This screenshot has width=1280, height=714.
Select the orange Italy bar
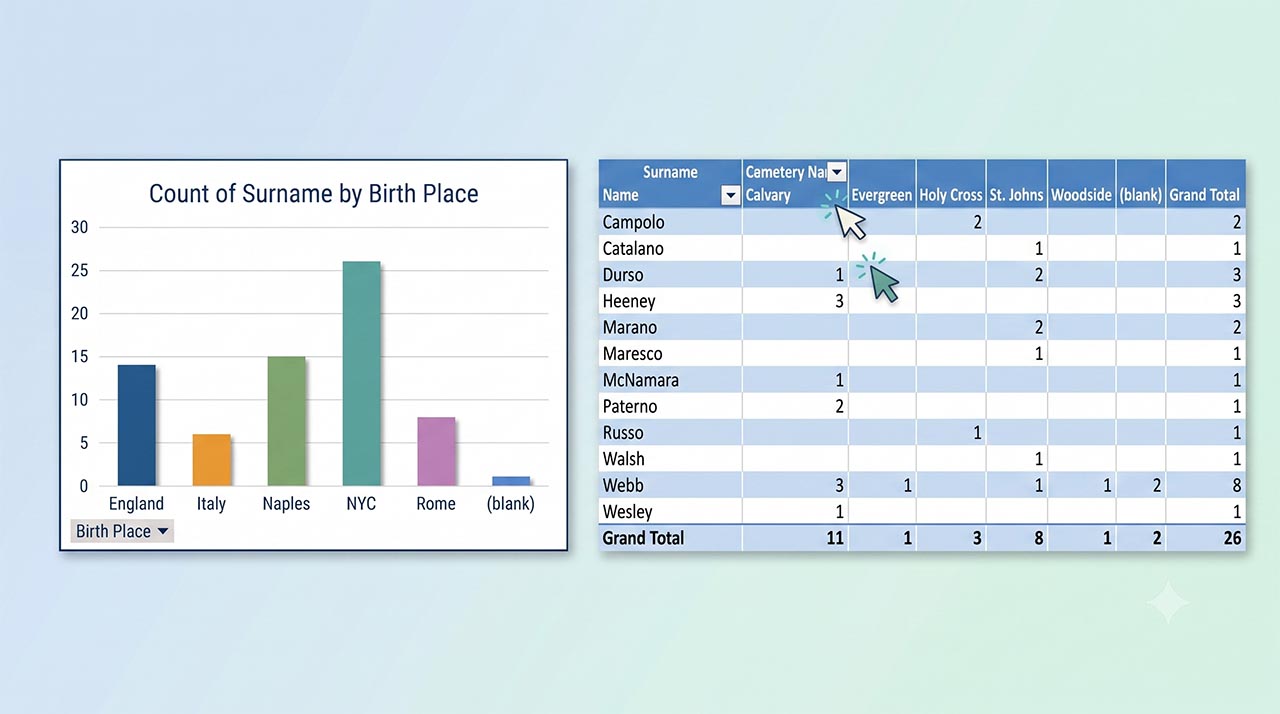pyautogui.click(x=212, y=460)
